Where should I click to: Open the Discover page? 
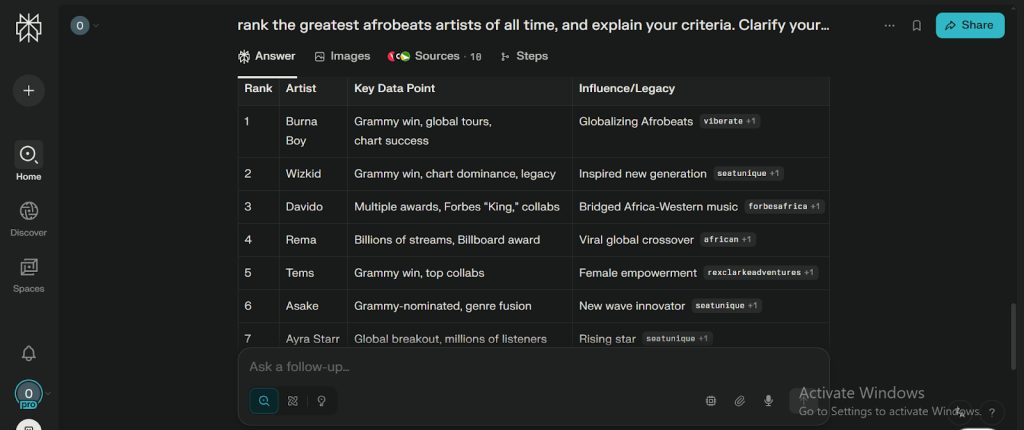(x=29, y=219)
